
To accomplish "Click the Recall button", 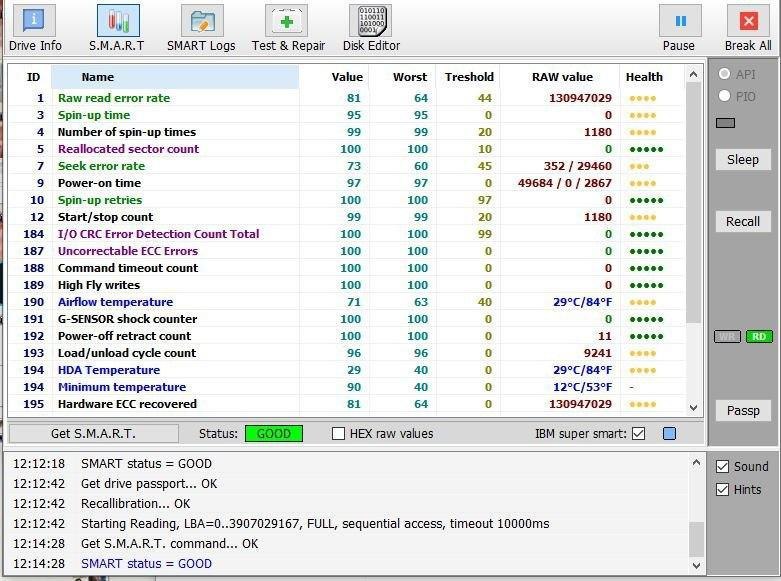I will pyautogui.click(x=743, y=221).
